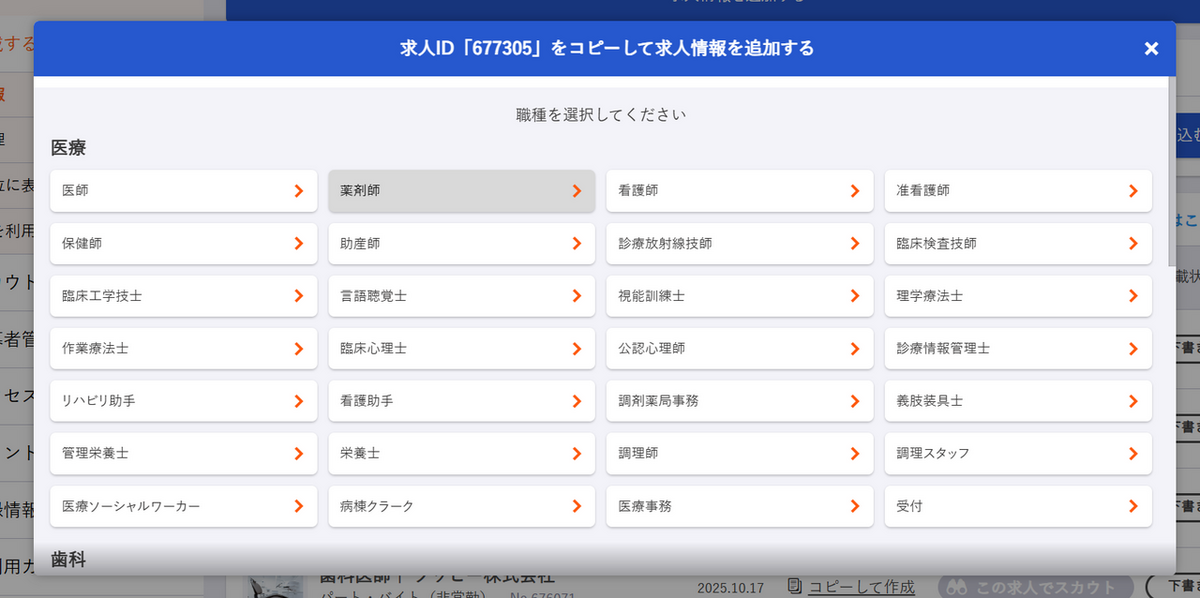This screenshot has width=1200, height=598.
Task: Click the arrow icon on 診療情報管理士
Action: (1132, 349)
